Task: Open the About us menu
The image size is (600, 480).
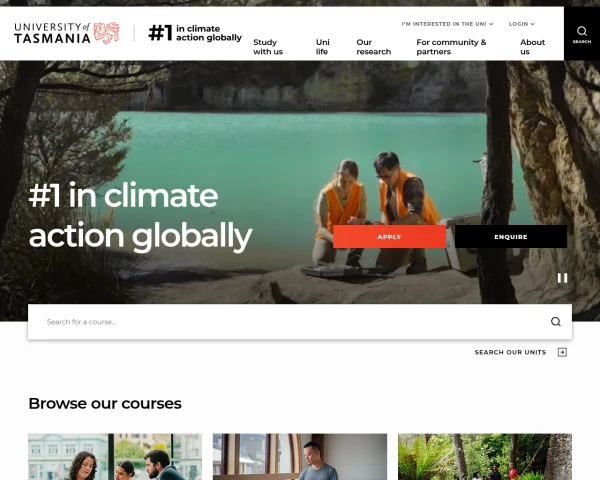Action: point(532,47)
